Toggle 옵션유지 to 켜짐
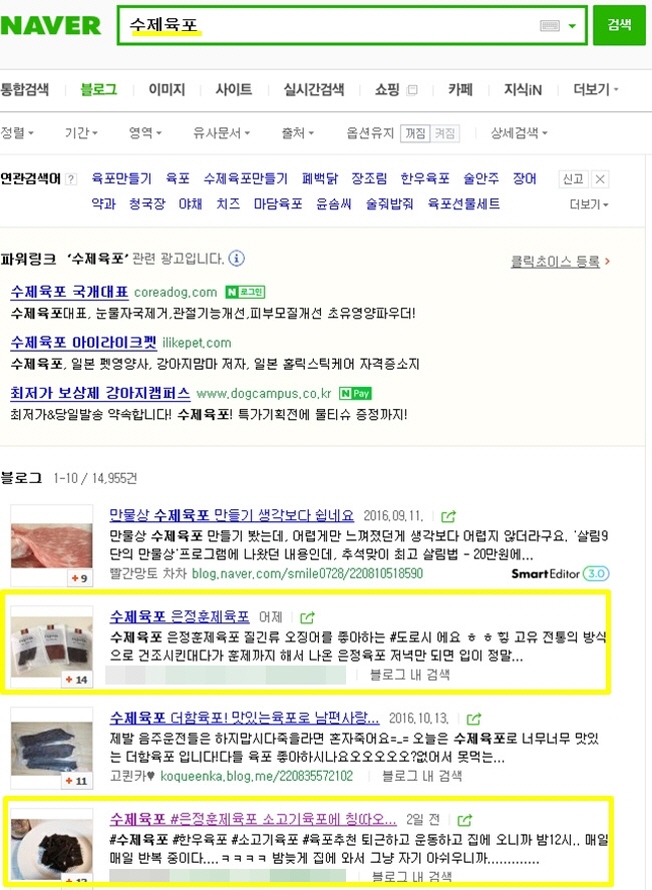Viewport: 652px width, 890px height. 444,133
